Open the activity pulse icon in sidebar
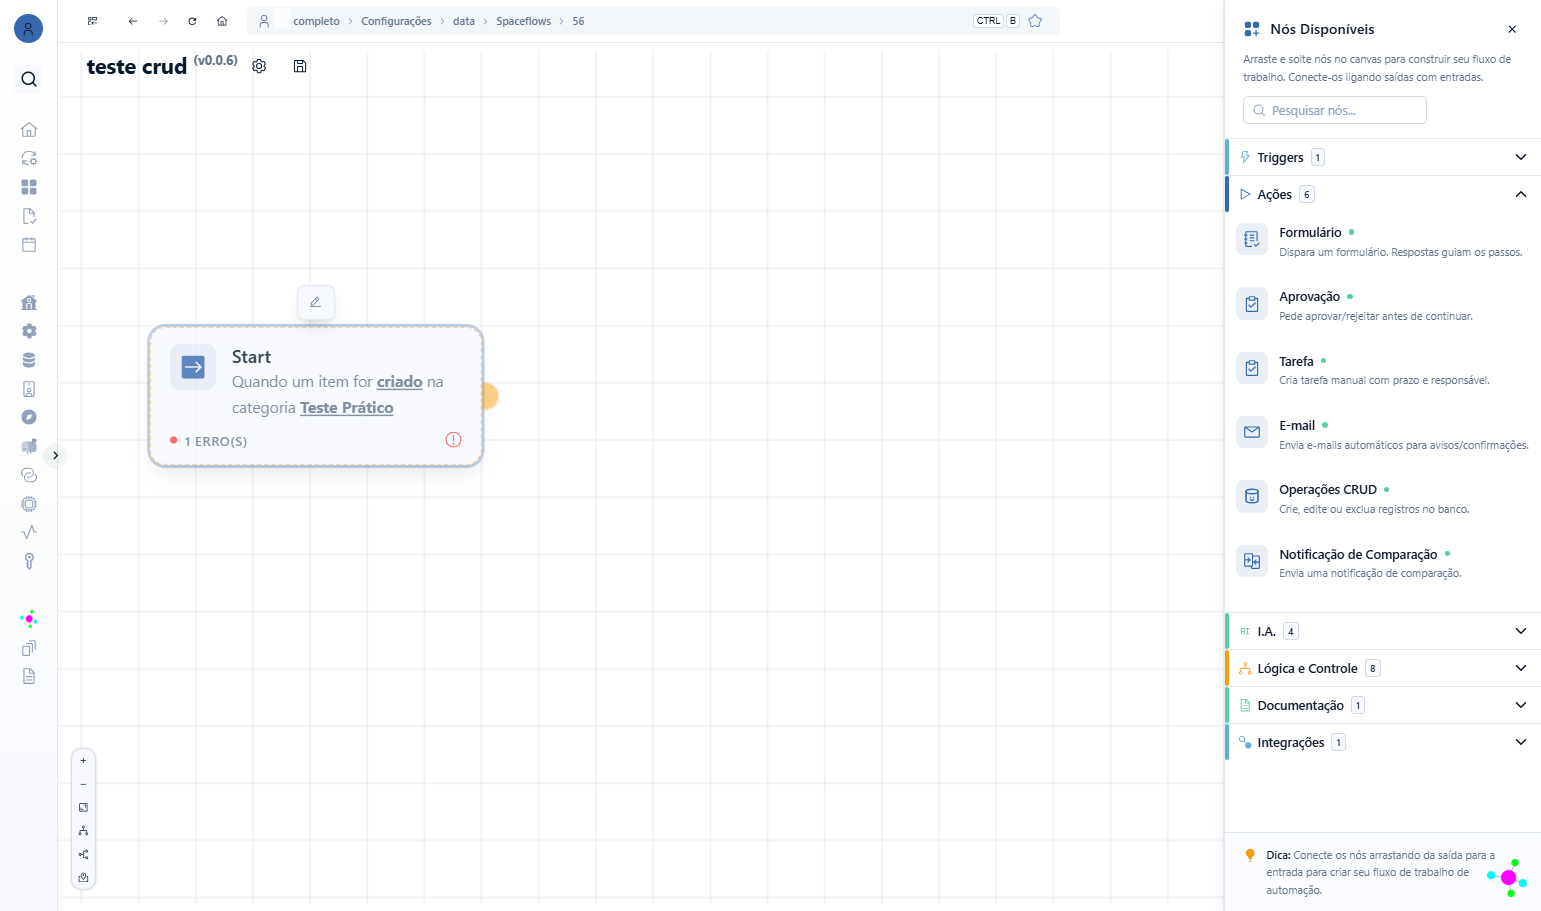This screenshot has height=911, width=1541. (x=29, y=532)
